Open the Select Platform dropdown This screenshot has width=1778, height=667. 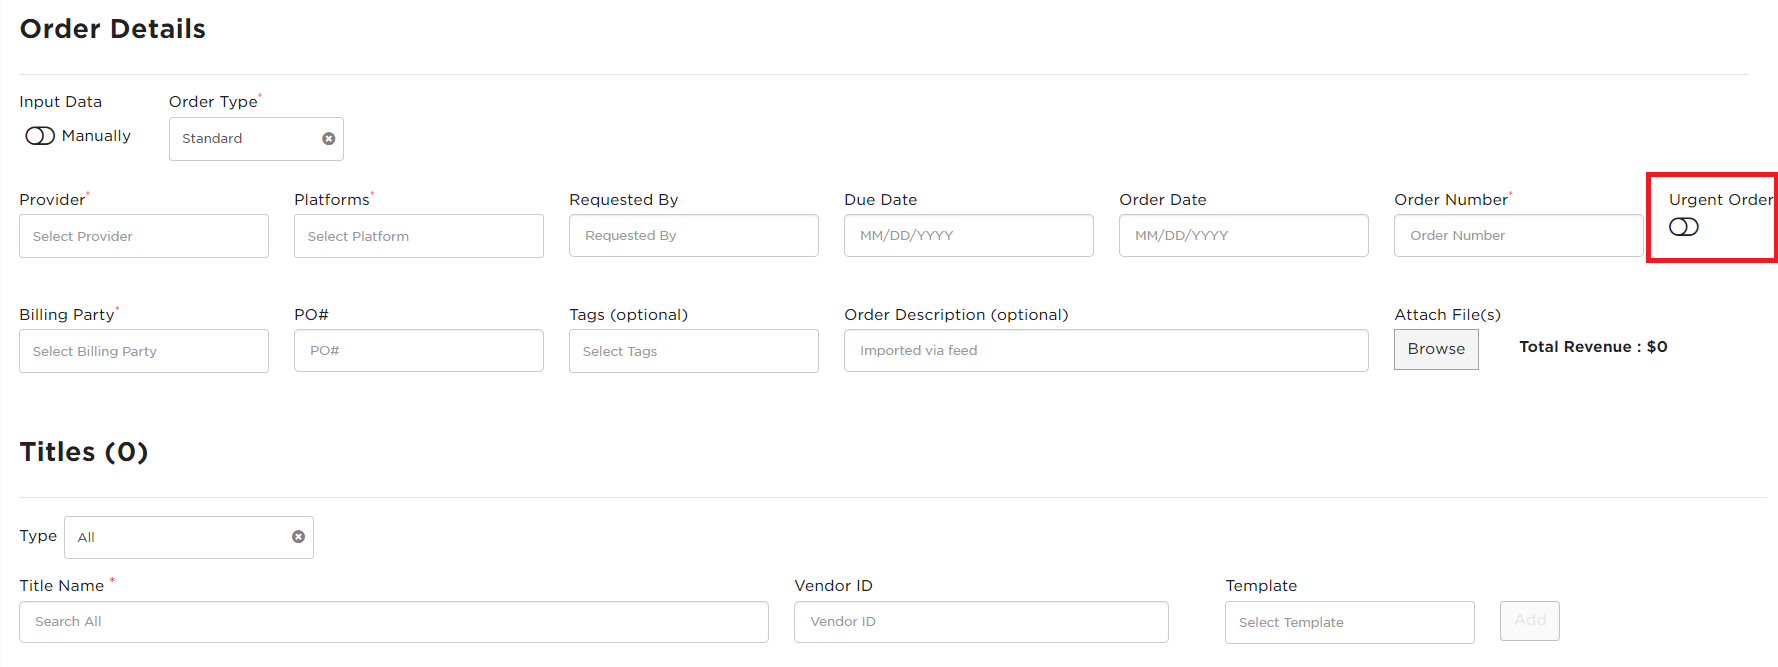click(419, 236)
